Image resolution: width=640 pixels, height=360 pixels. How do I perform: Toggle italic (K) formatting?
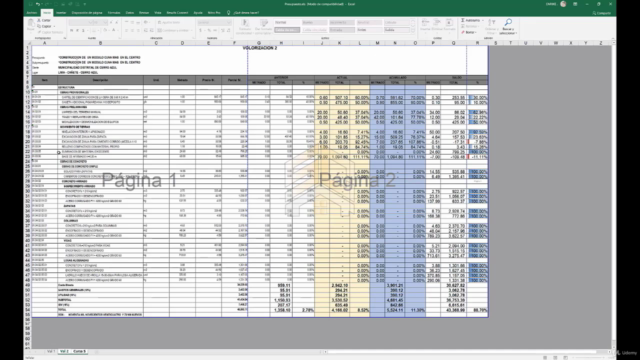[77, 31]
